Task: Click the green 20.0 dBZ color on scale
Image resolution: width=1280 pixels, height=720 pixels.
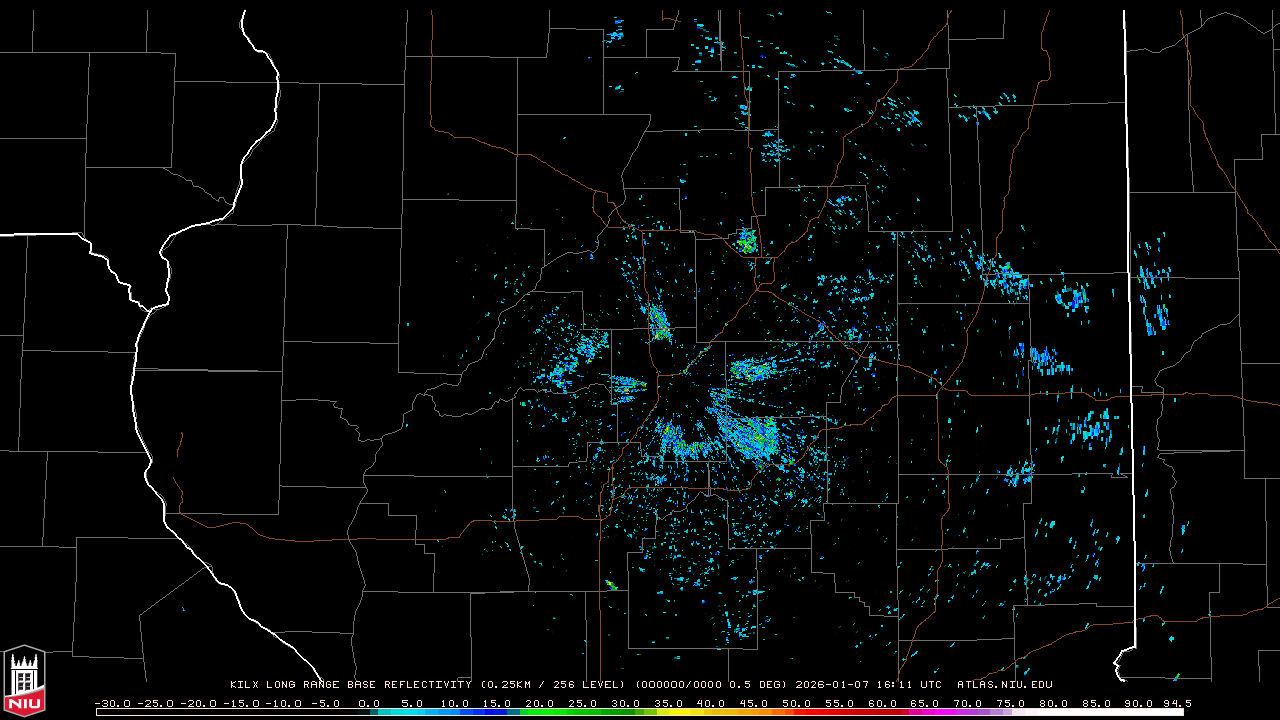Action: (540, 712)
